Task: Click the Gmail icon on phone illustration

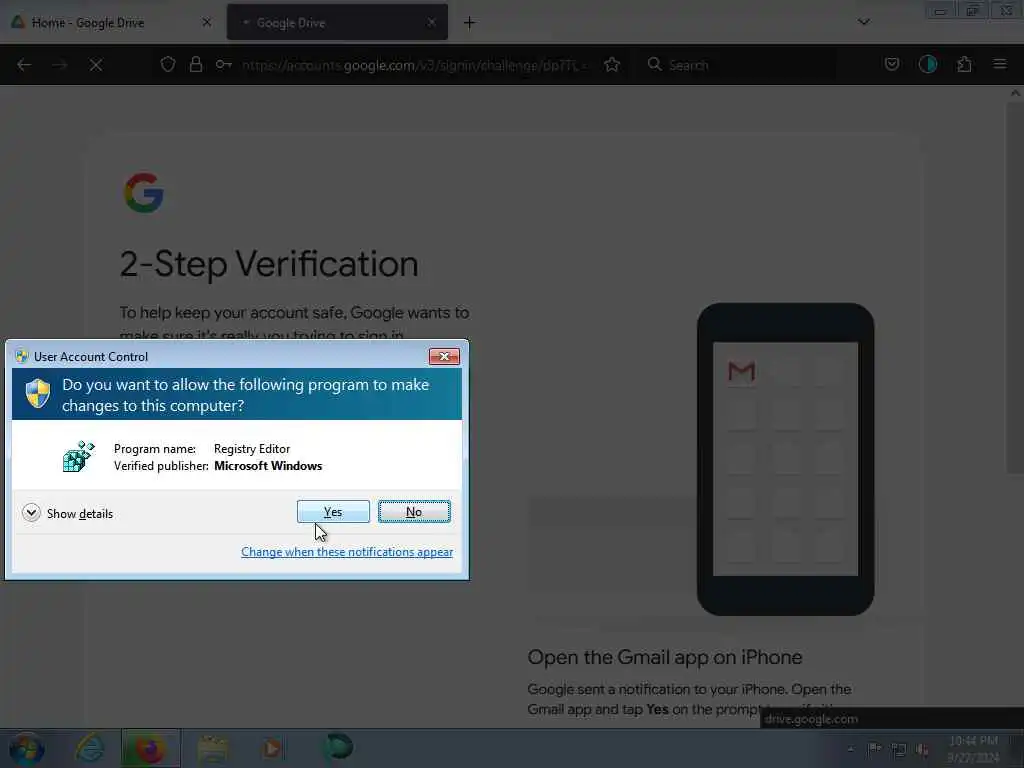Action: point(741,372)
